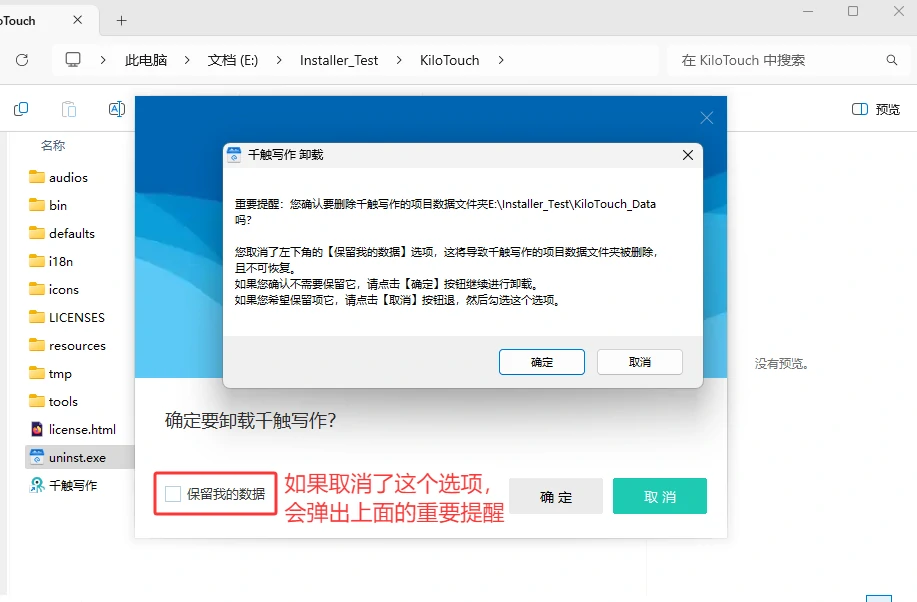
Task: Select the defaults folder
Action: click(x=62, y=233)
